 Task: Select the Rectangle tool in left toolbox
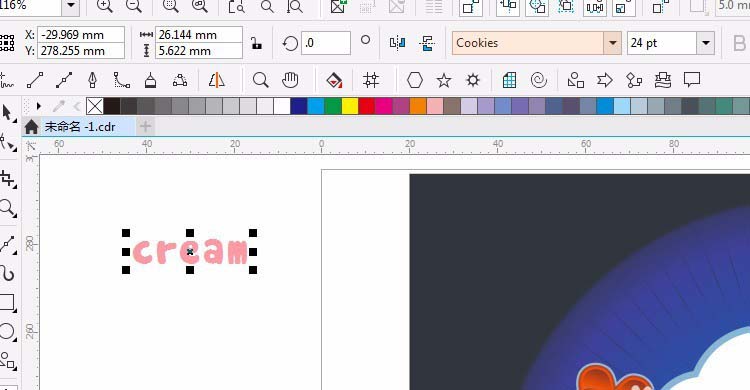pos(7,302)
